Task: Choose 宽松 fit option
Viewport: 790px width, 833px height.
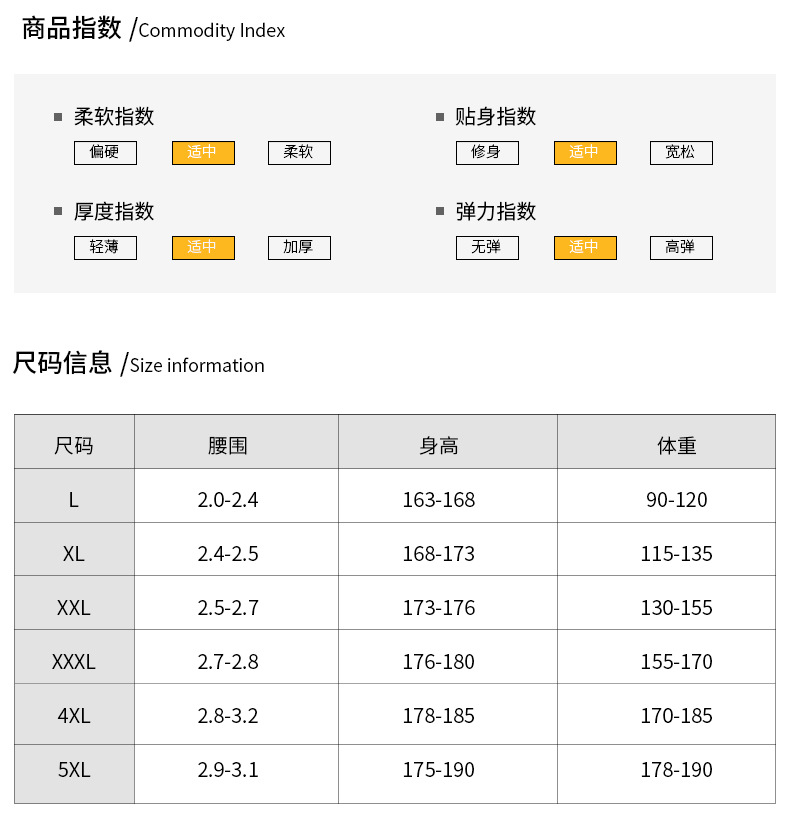Action: coord(681,153)
